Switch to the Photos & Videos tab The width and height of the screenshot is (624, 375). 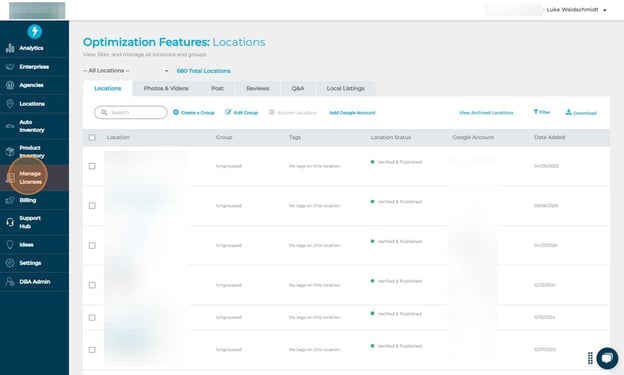[x=166, y=88]
